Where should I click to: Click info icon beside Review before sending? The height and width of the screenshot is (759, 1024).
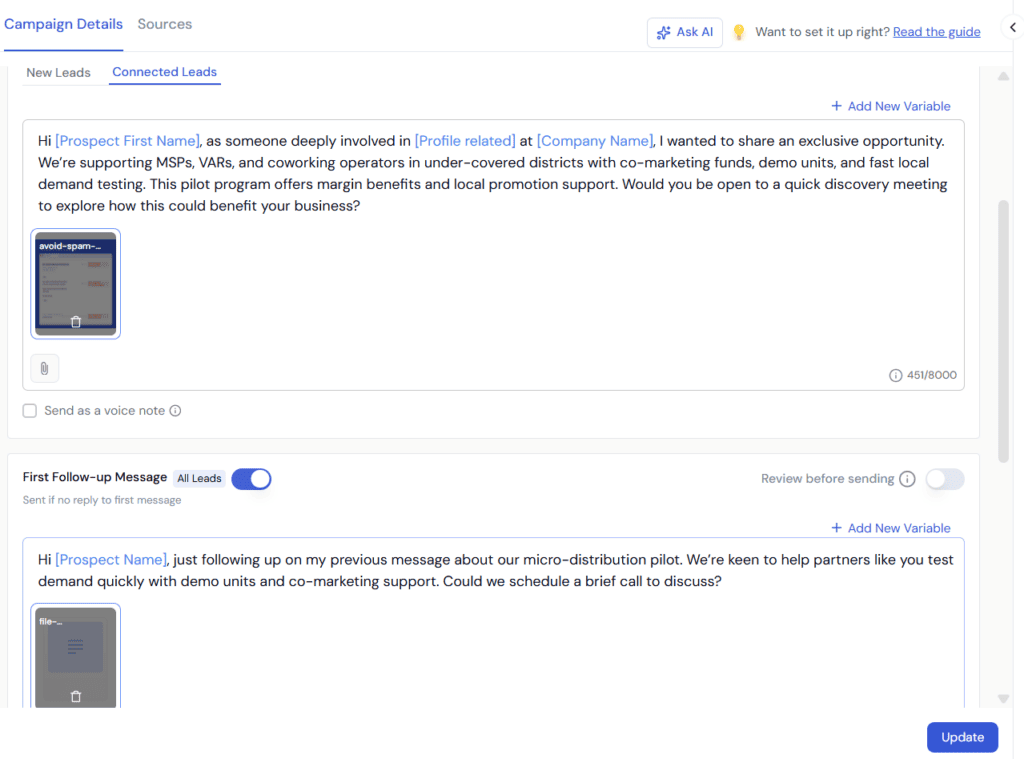coord(907,479)
